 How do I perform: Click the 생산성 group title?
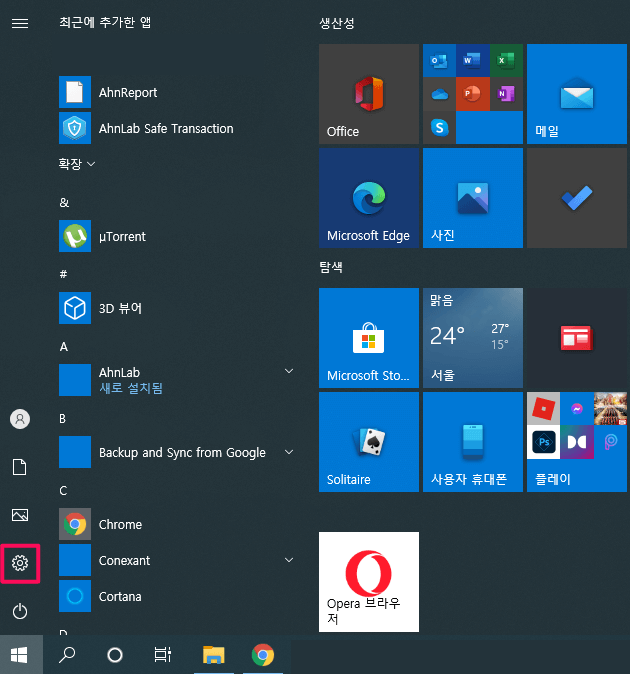coord(336,23)
